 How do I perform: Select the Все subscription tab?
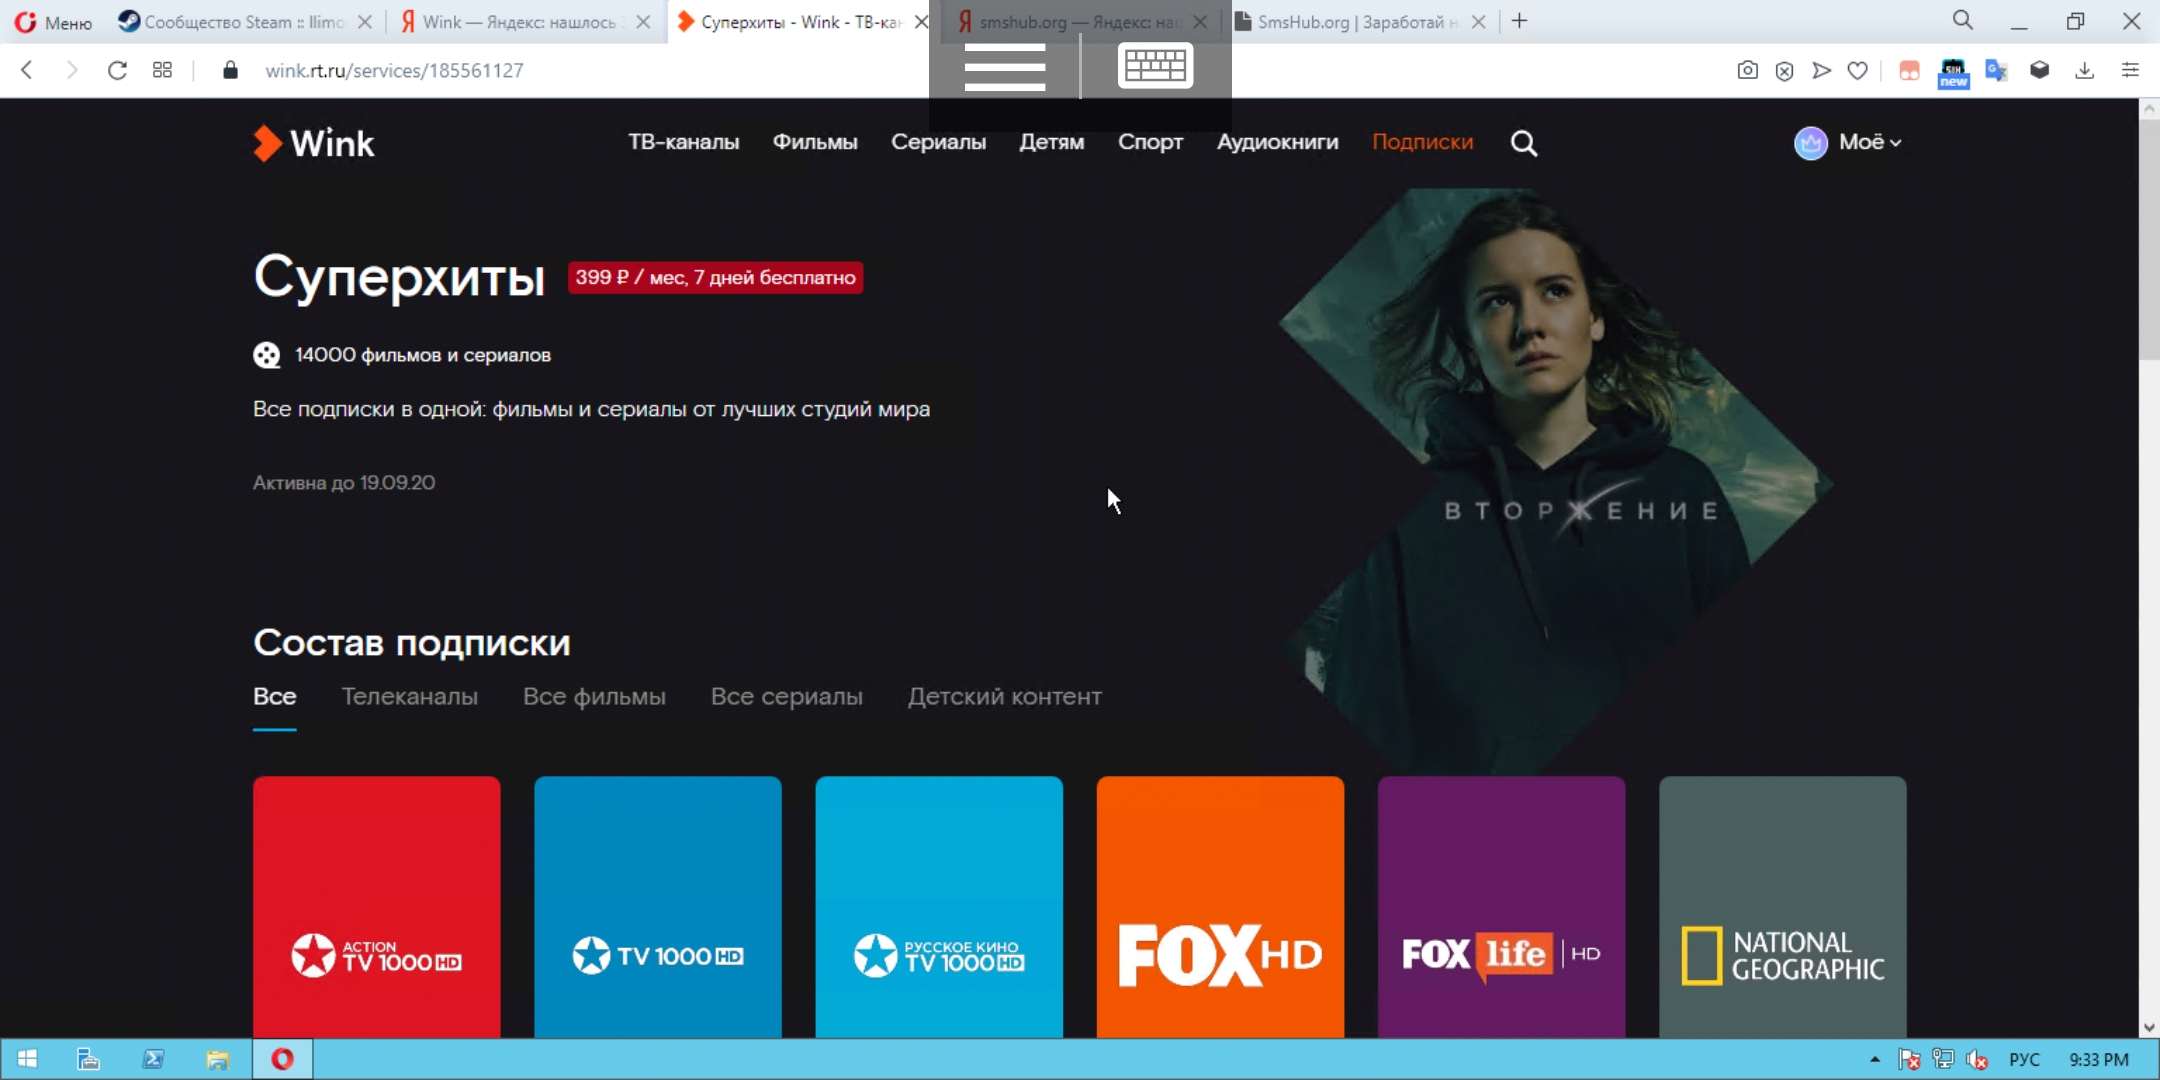click(x=274, y=696)
